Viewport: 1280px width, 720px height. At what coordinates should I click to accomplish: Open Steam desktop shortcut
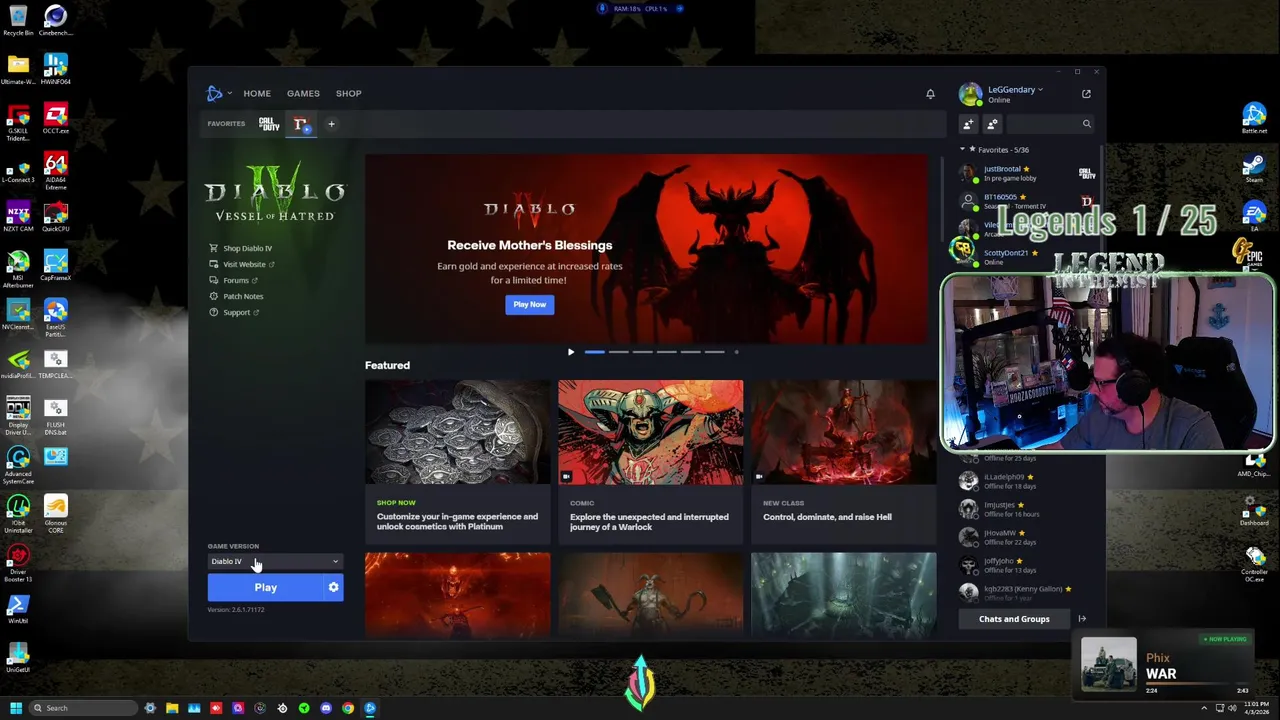pos(1254,165)
